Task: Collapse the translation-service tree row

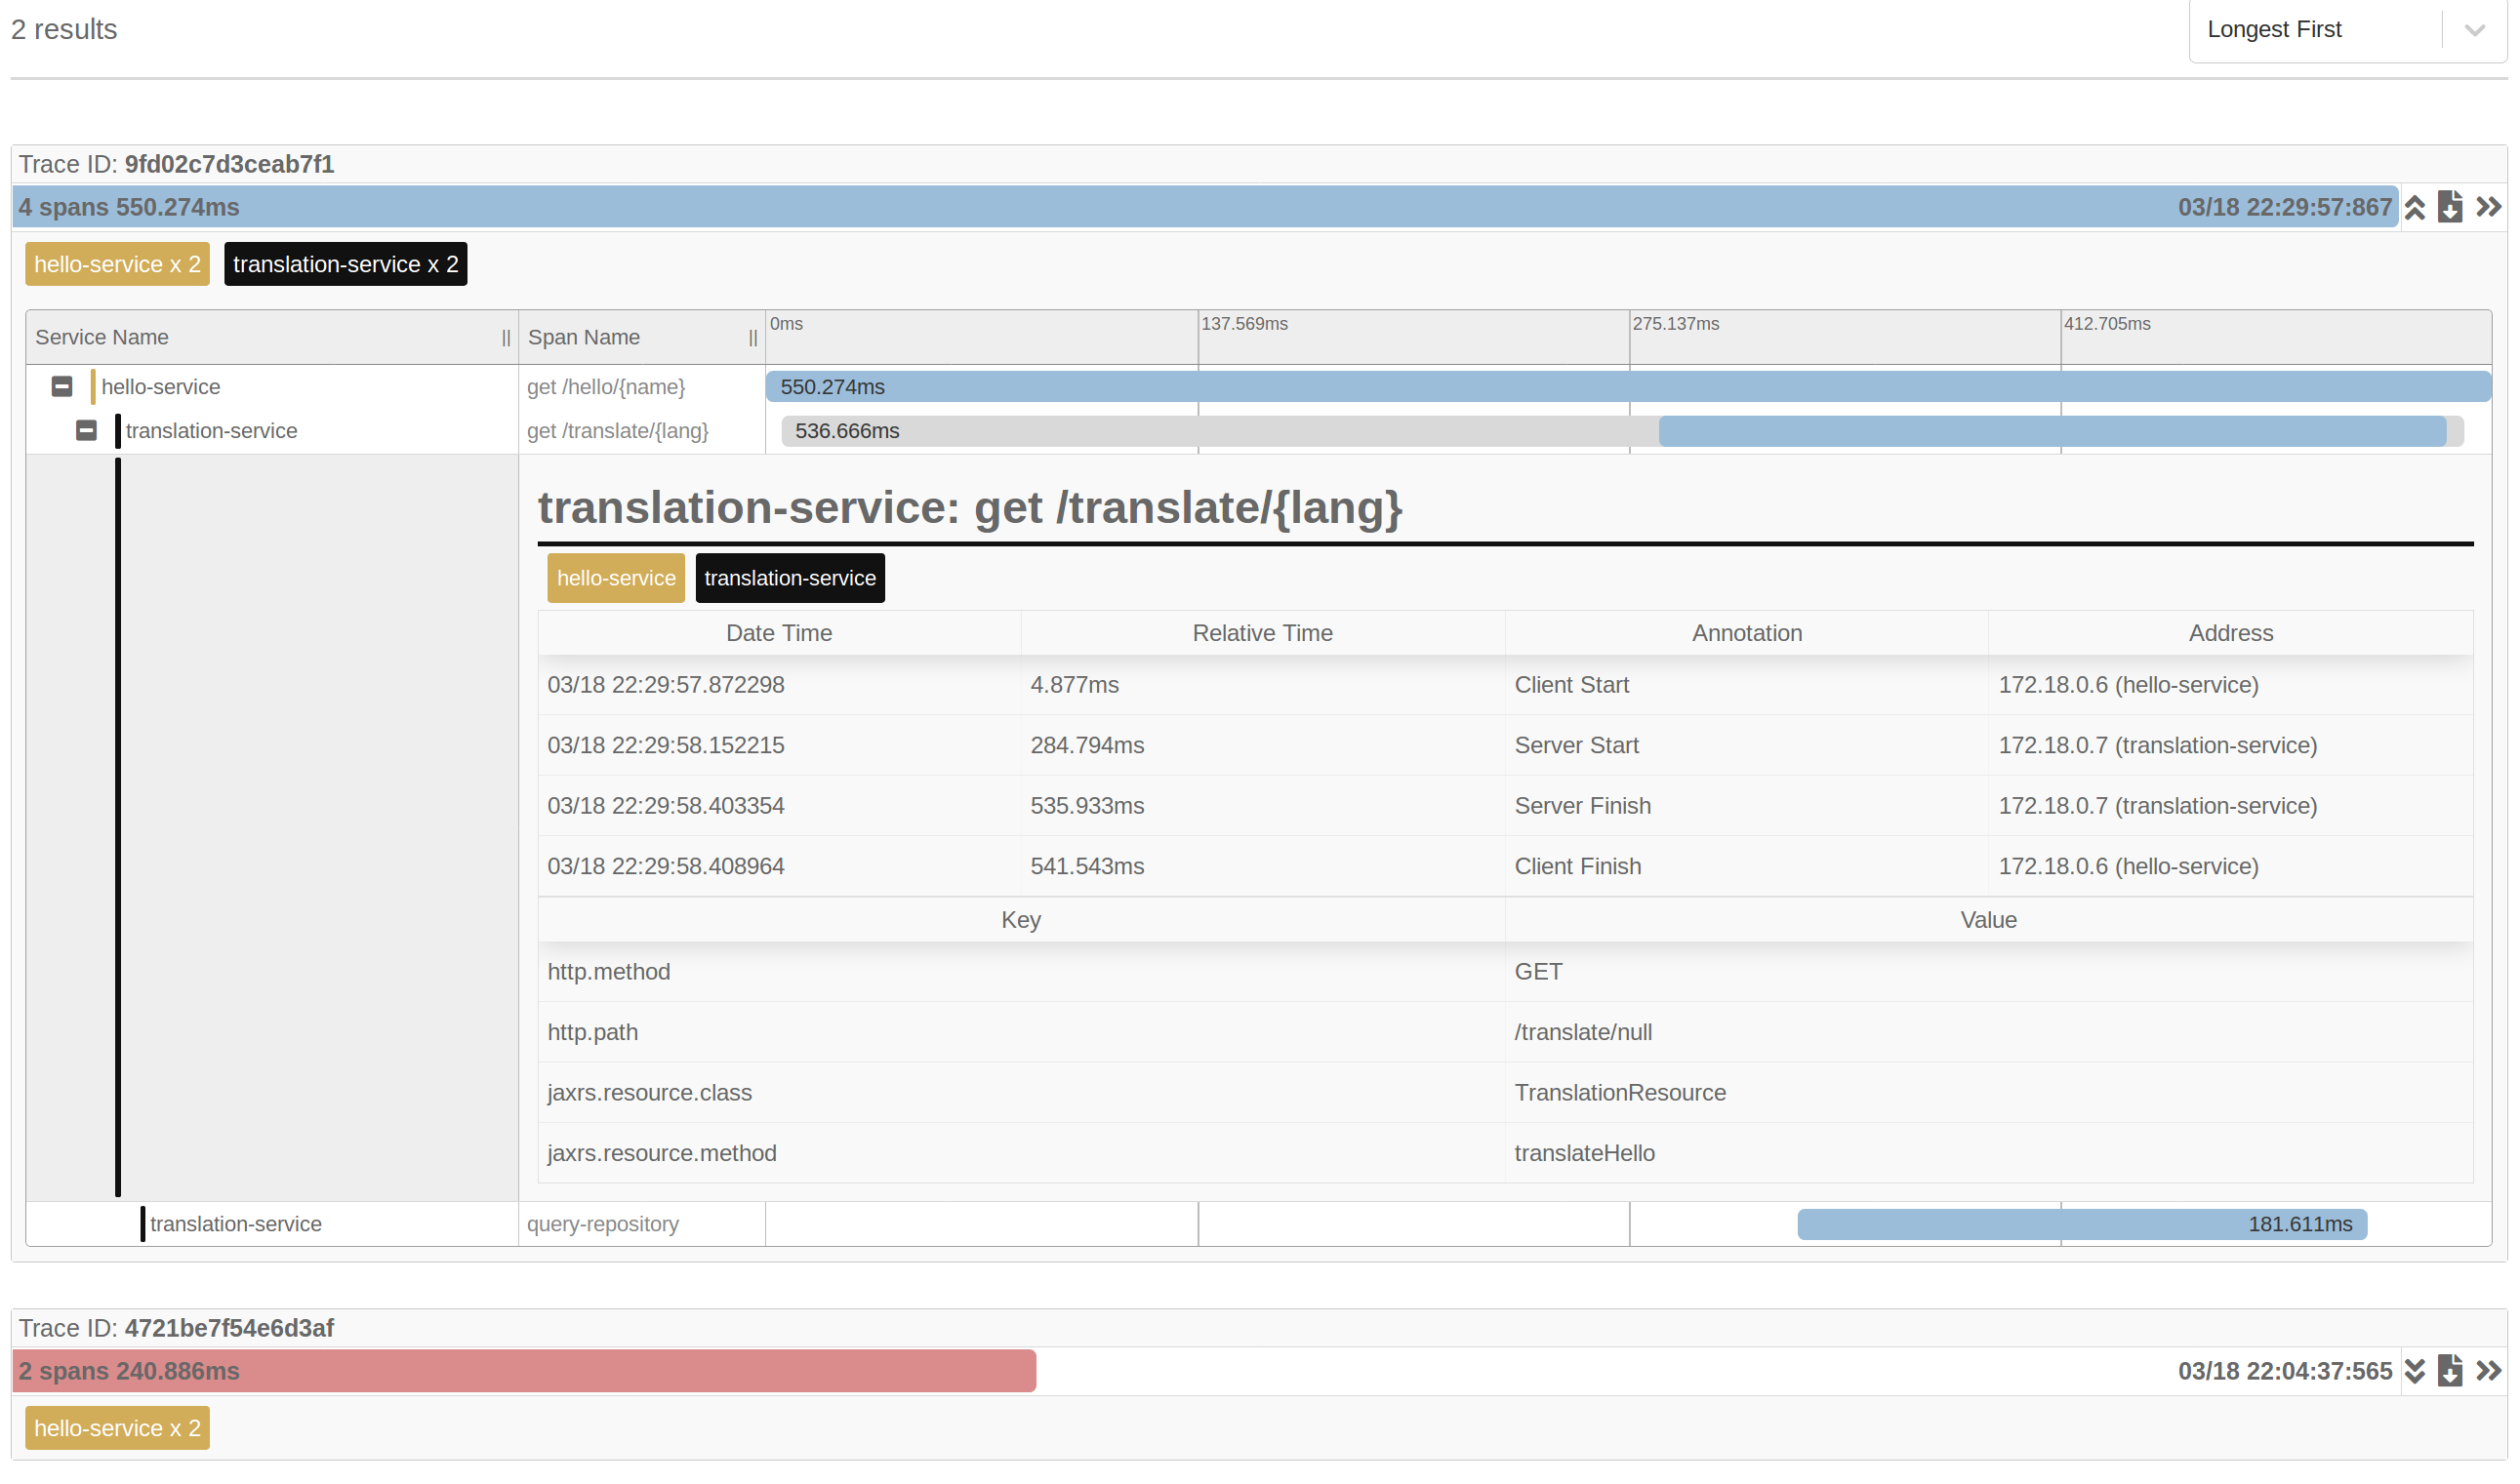Action: click(86, 430)
